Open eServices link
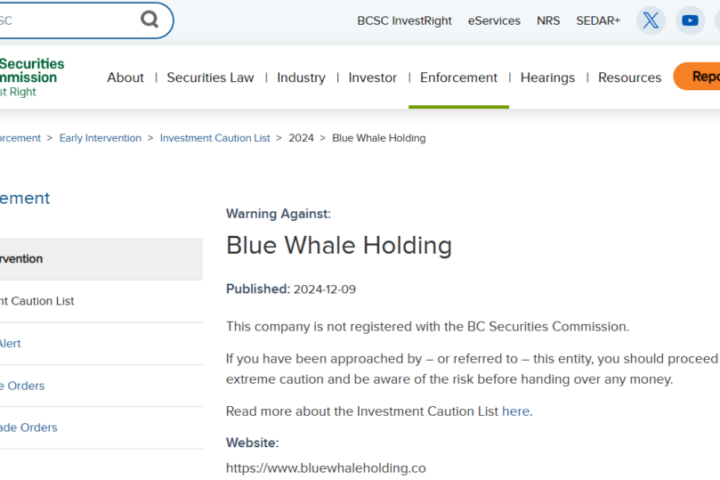The width and height of the screenshot is (720, 480). pyautogui.click(x=494, y=21)
